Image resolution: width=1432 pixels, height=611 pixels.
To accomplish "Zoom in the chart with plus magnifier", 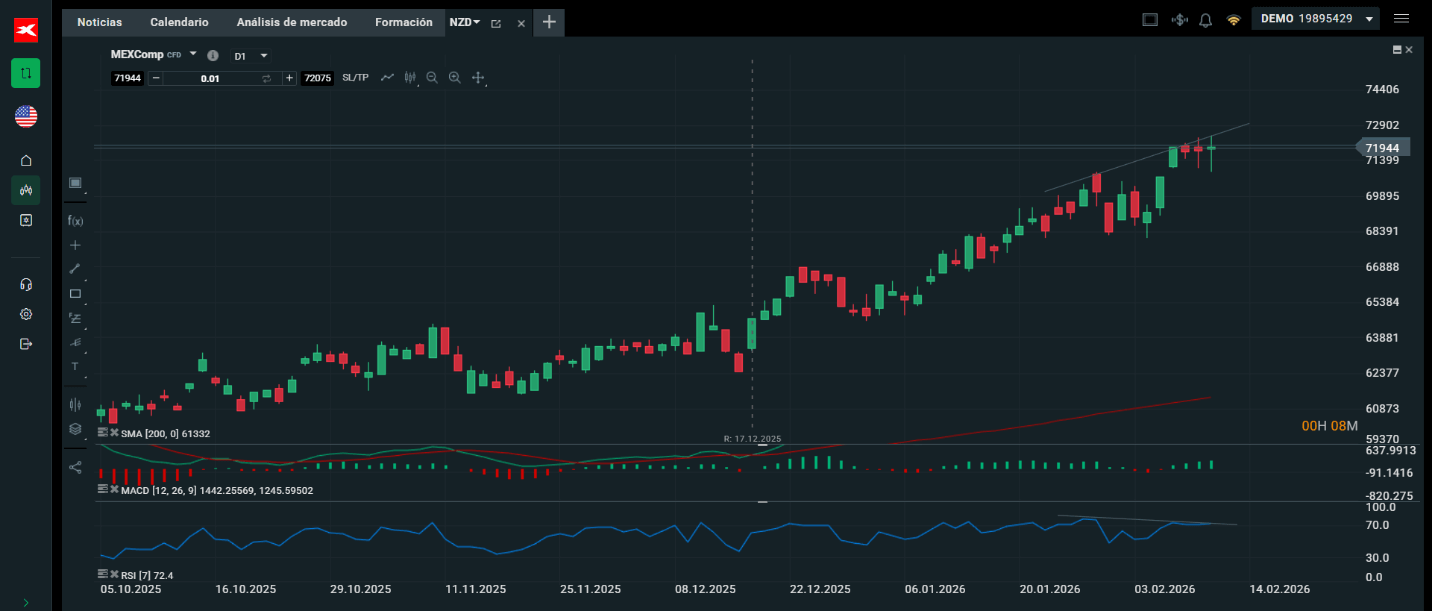I will point(455,78).
